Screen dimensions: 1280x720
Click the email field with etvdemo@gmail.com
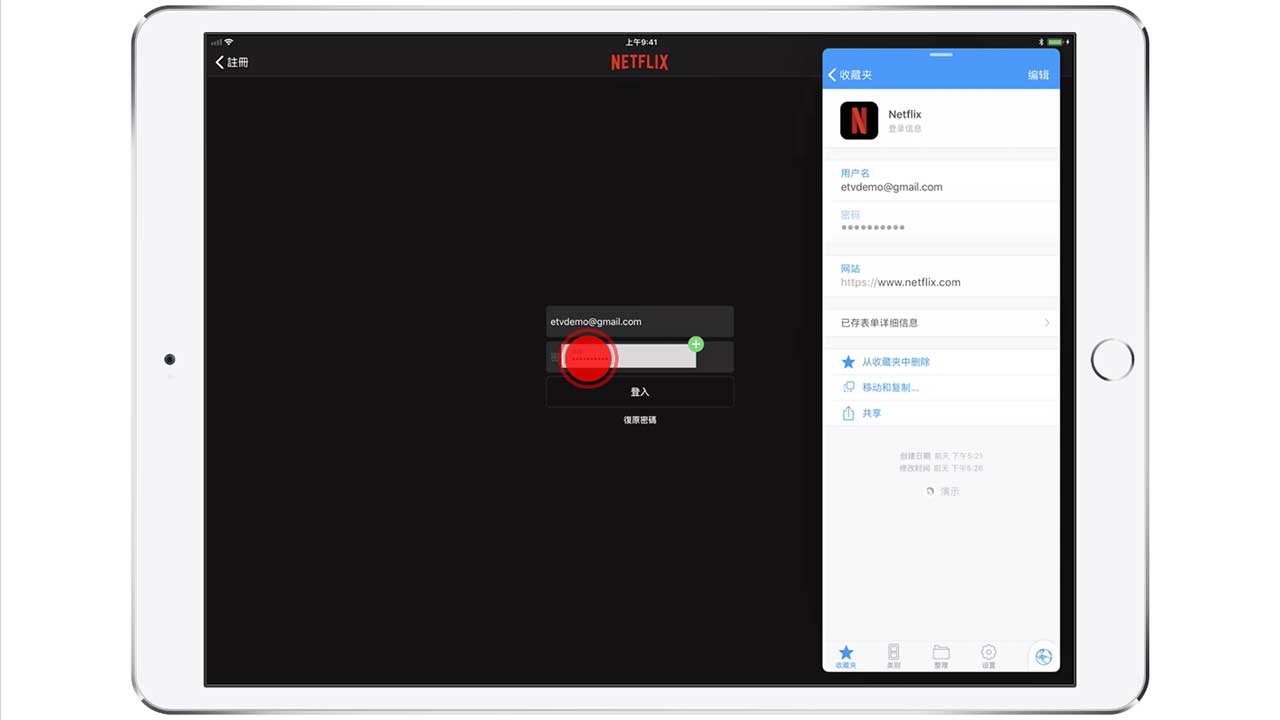click(x=640, y=322)
